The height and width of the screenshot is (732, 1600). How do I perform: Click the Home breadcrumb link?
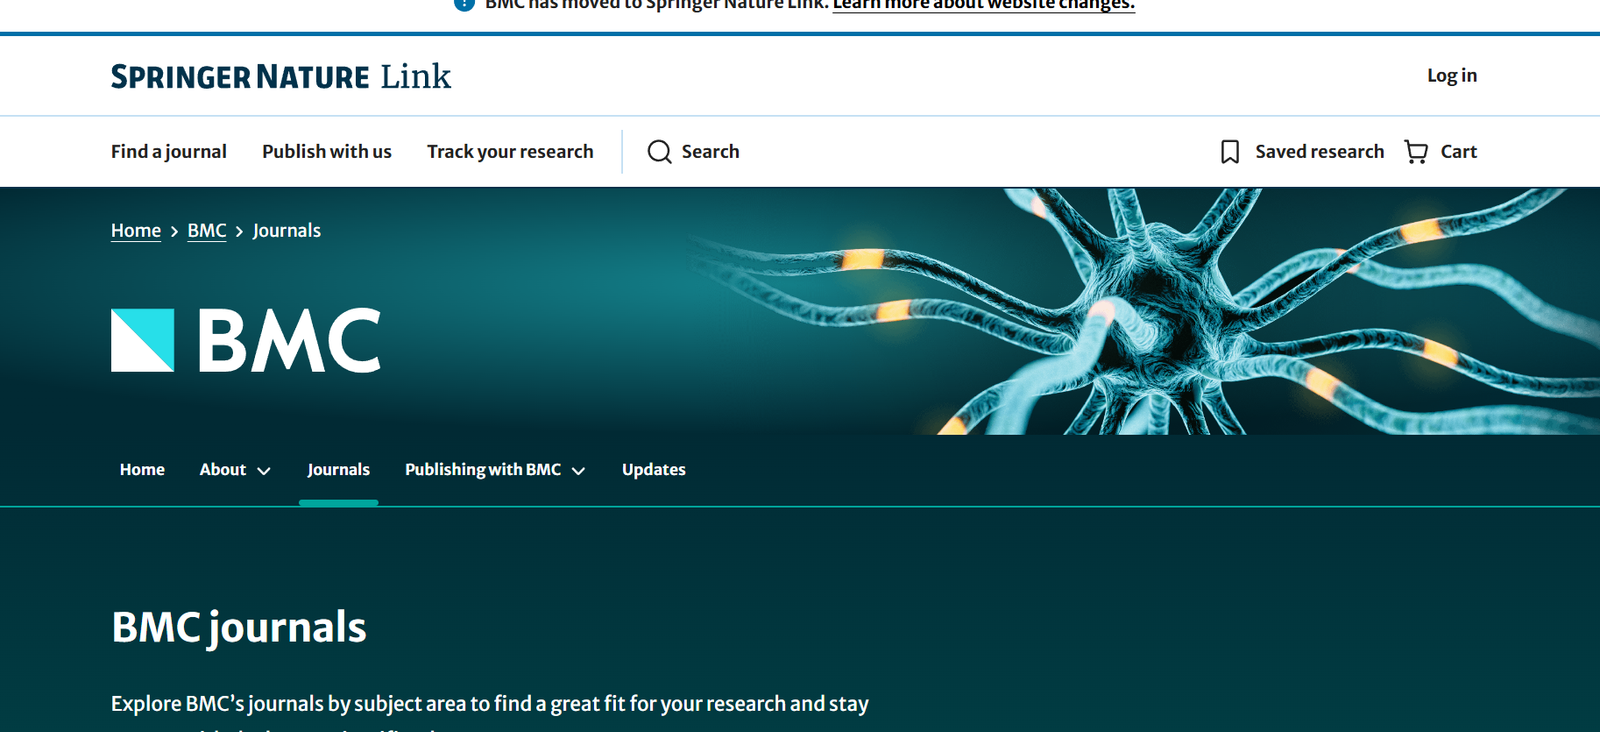point(136,230)
